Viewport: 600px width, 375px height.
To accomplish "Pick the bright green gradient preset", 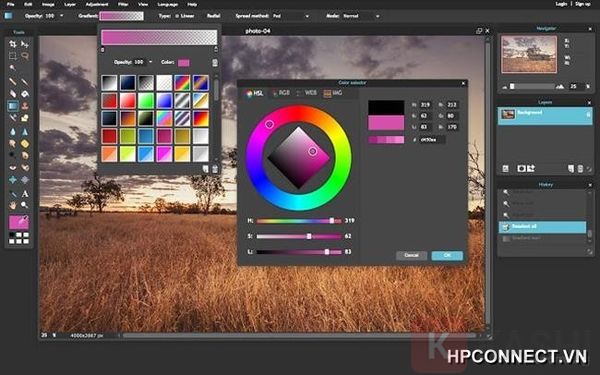I will (x=146, y=101).
